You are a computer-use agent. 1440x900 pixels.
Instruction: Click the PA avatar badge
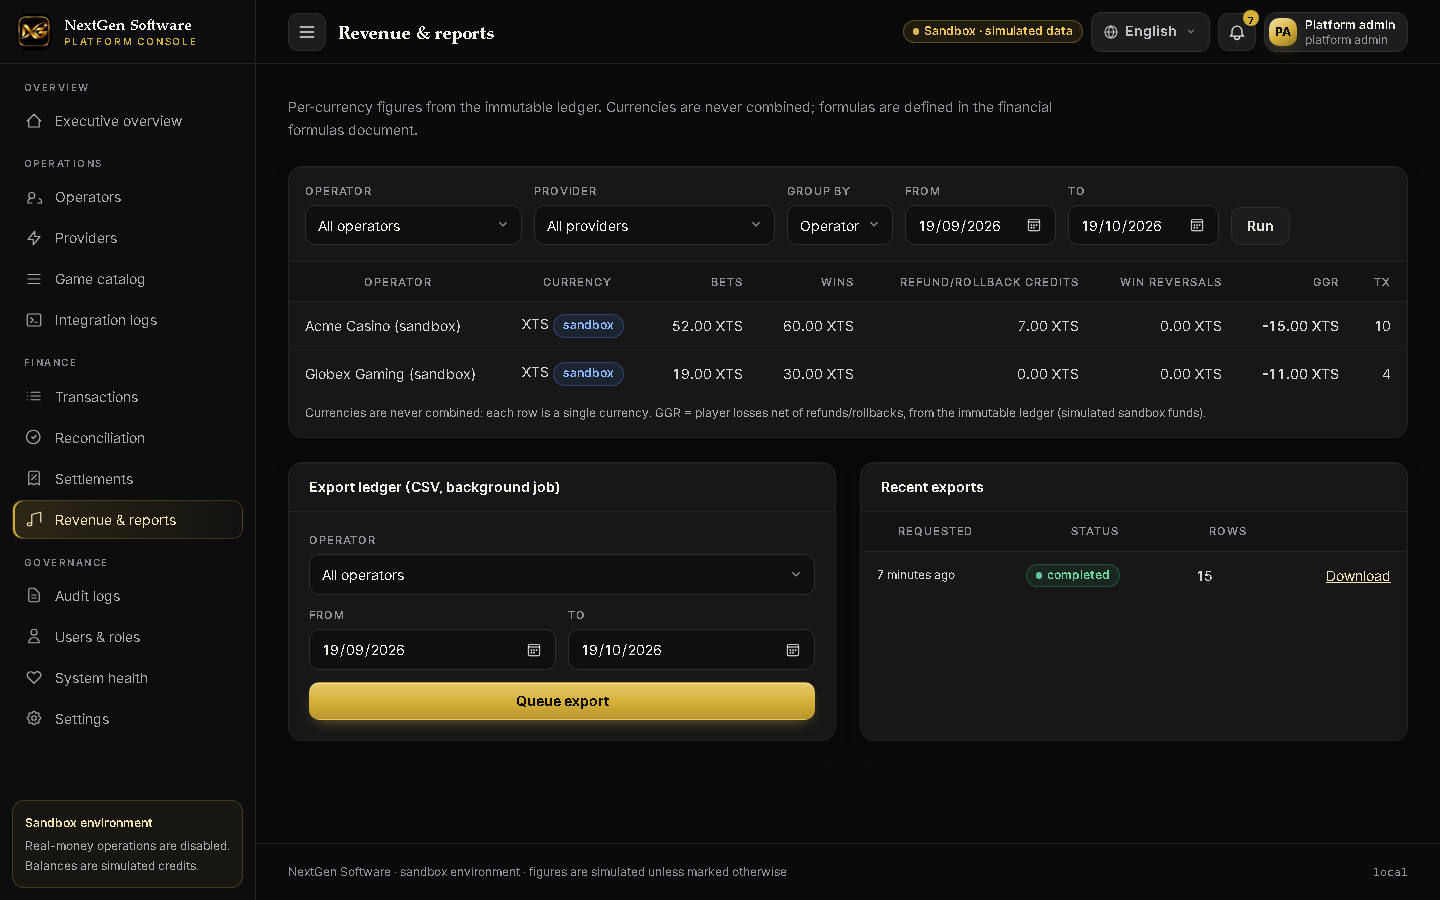click(1282, 32)
